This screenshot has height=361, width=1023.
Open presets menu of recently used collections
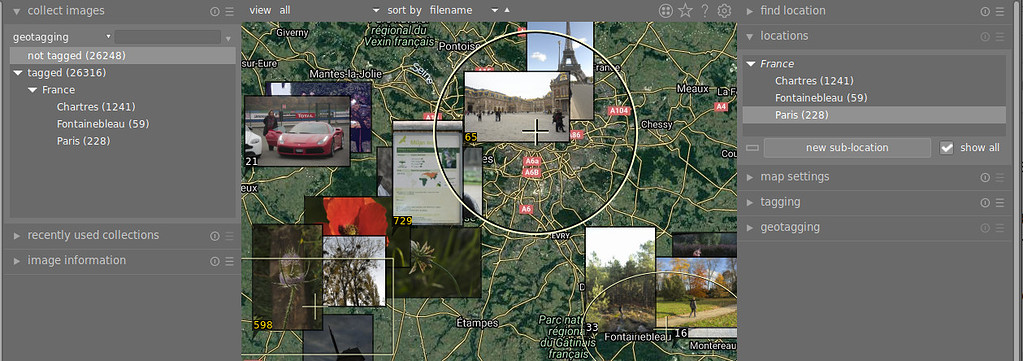[x=229, y=236]
